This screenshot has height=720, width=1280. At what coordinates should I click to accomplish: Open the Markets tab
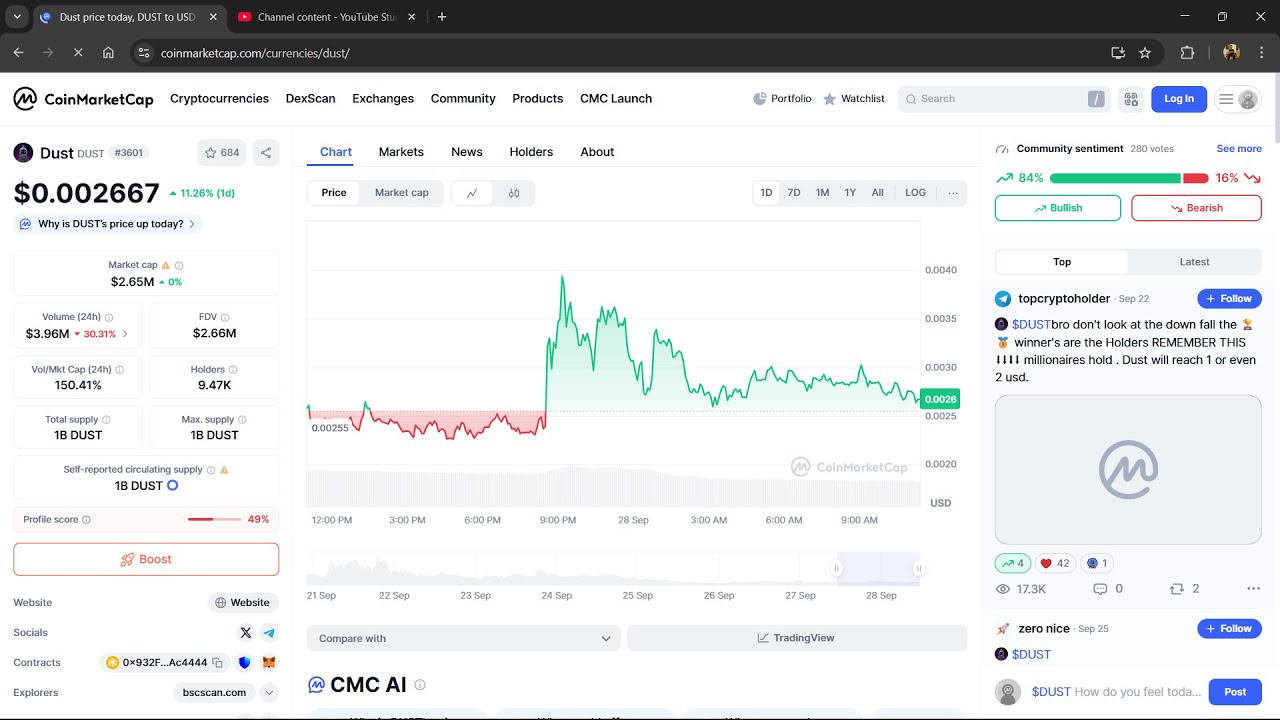pos(401,152)
